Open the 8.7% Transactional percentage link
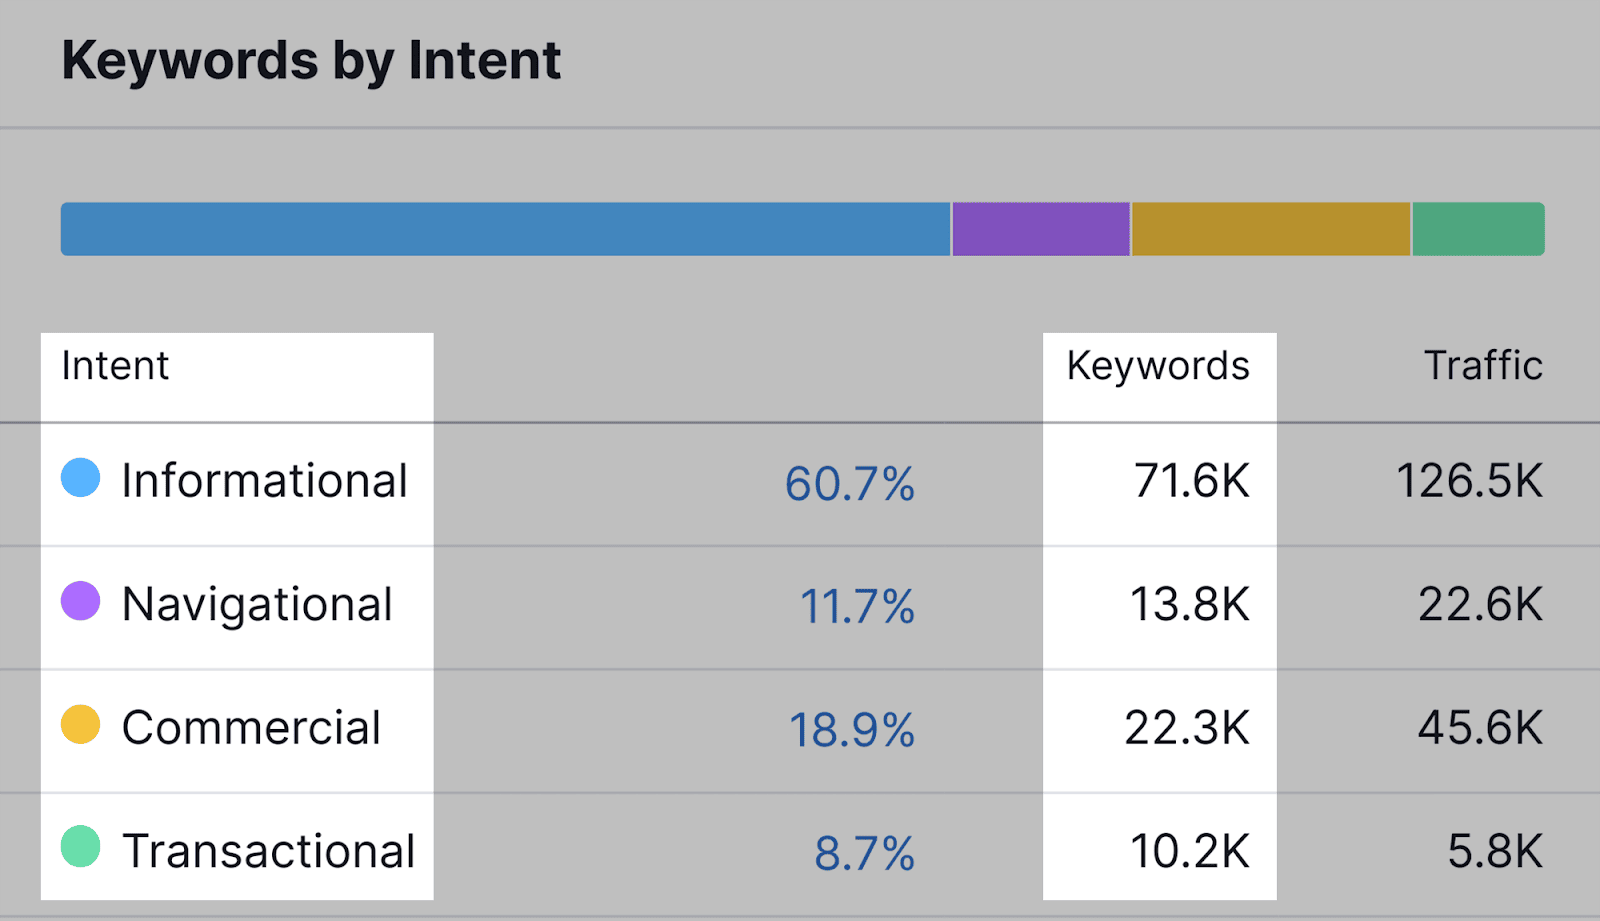The image size is (1600, 921). [x=864, y=854]
